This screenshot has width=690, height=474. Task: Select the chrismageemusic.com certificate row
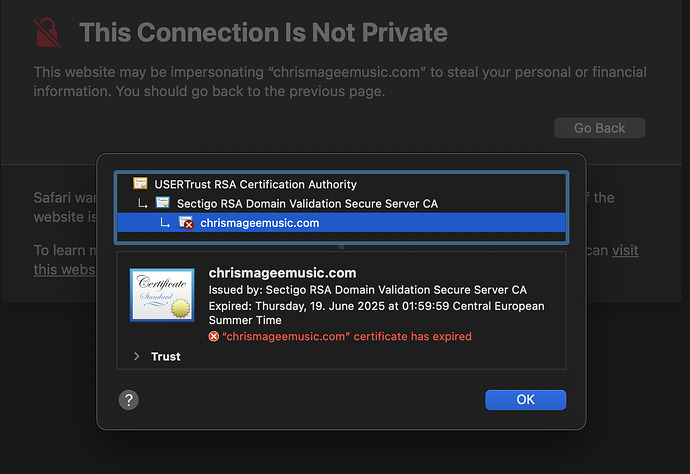tap(341, 223)
